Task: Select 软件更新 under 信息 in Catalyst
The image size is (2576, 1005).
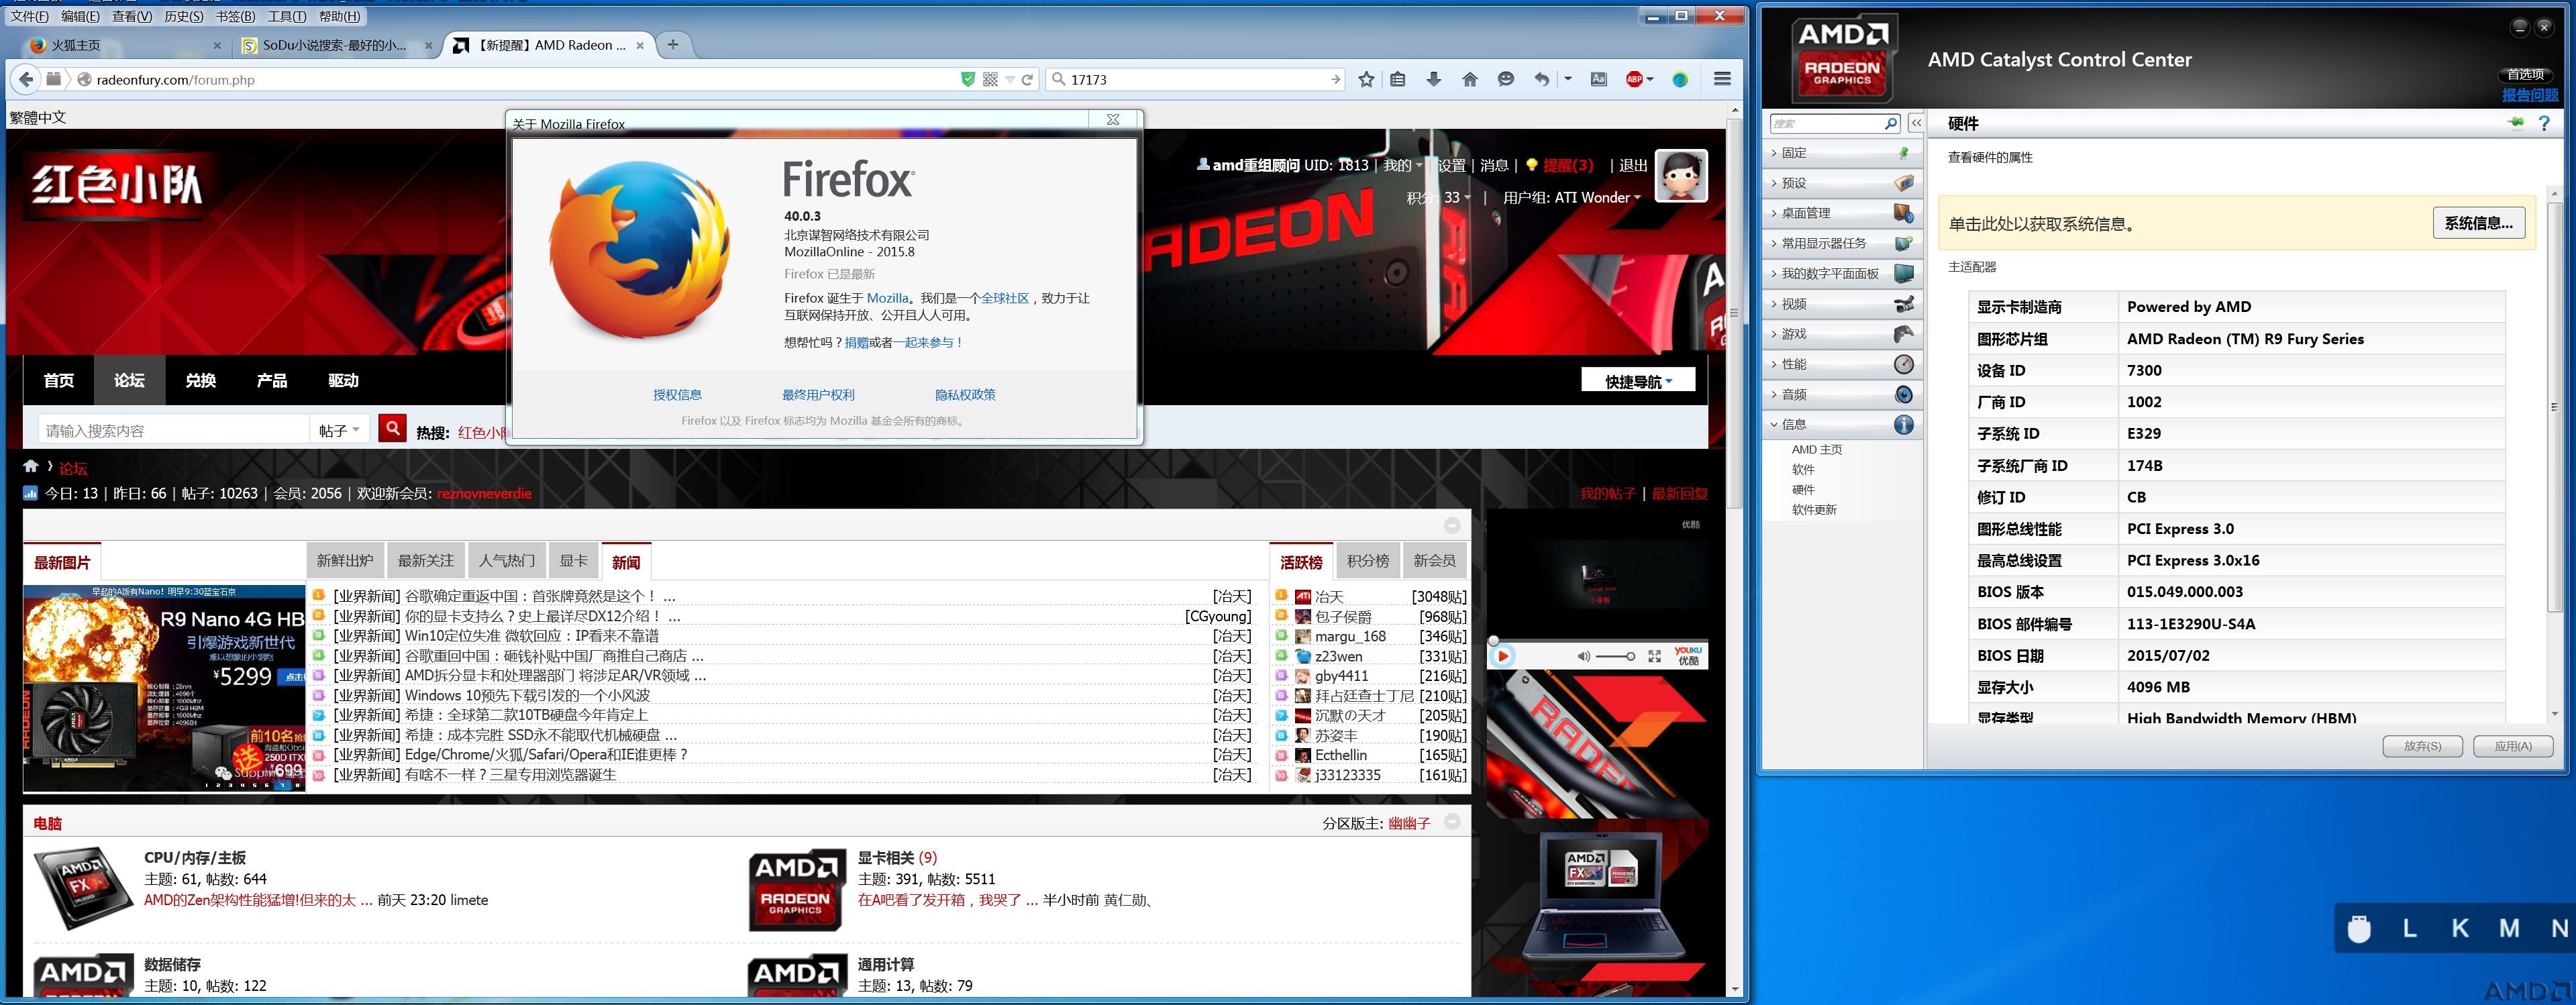Action: (1814, 510)
